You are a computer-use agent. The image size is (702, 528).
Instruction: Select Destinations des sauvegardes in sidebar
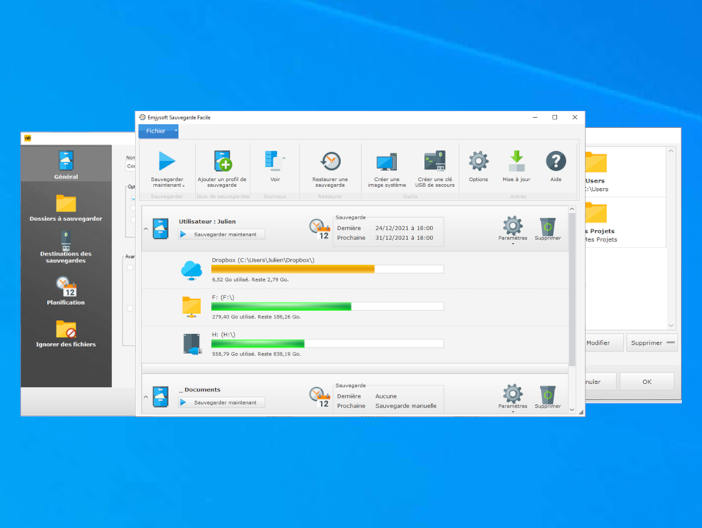pos(66,247)
